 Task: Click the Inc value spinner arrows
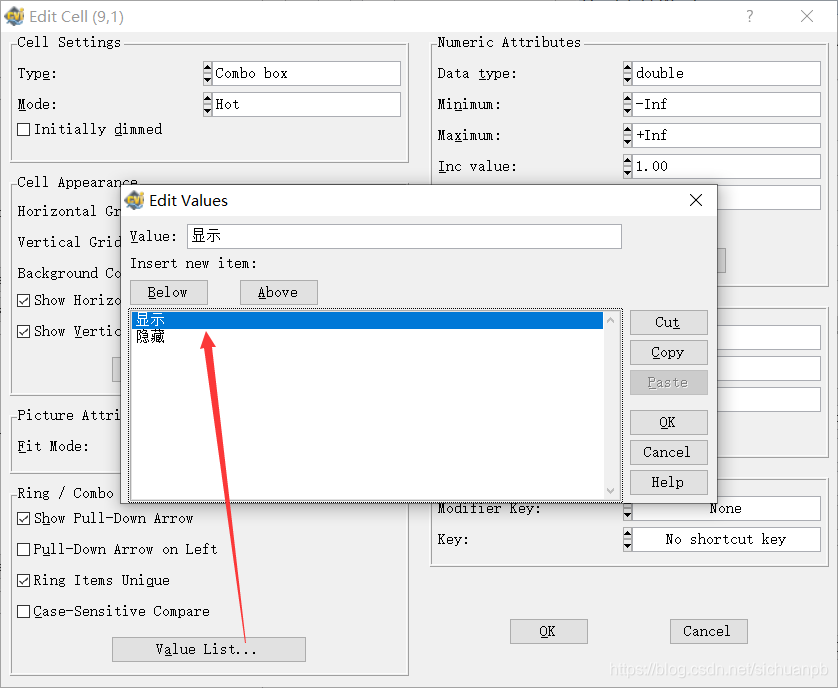627,166
